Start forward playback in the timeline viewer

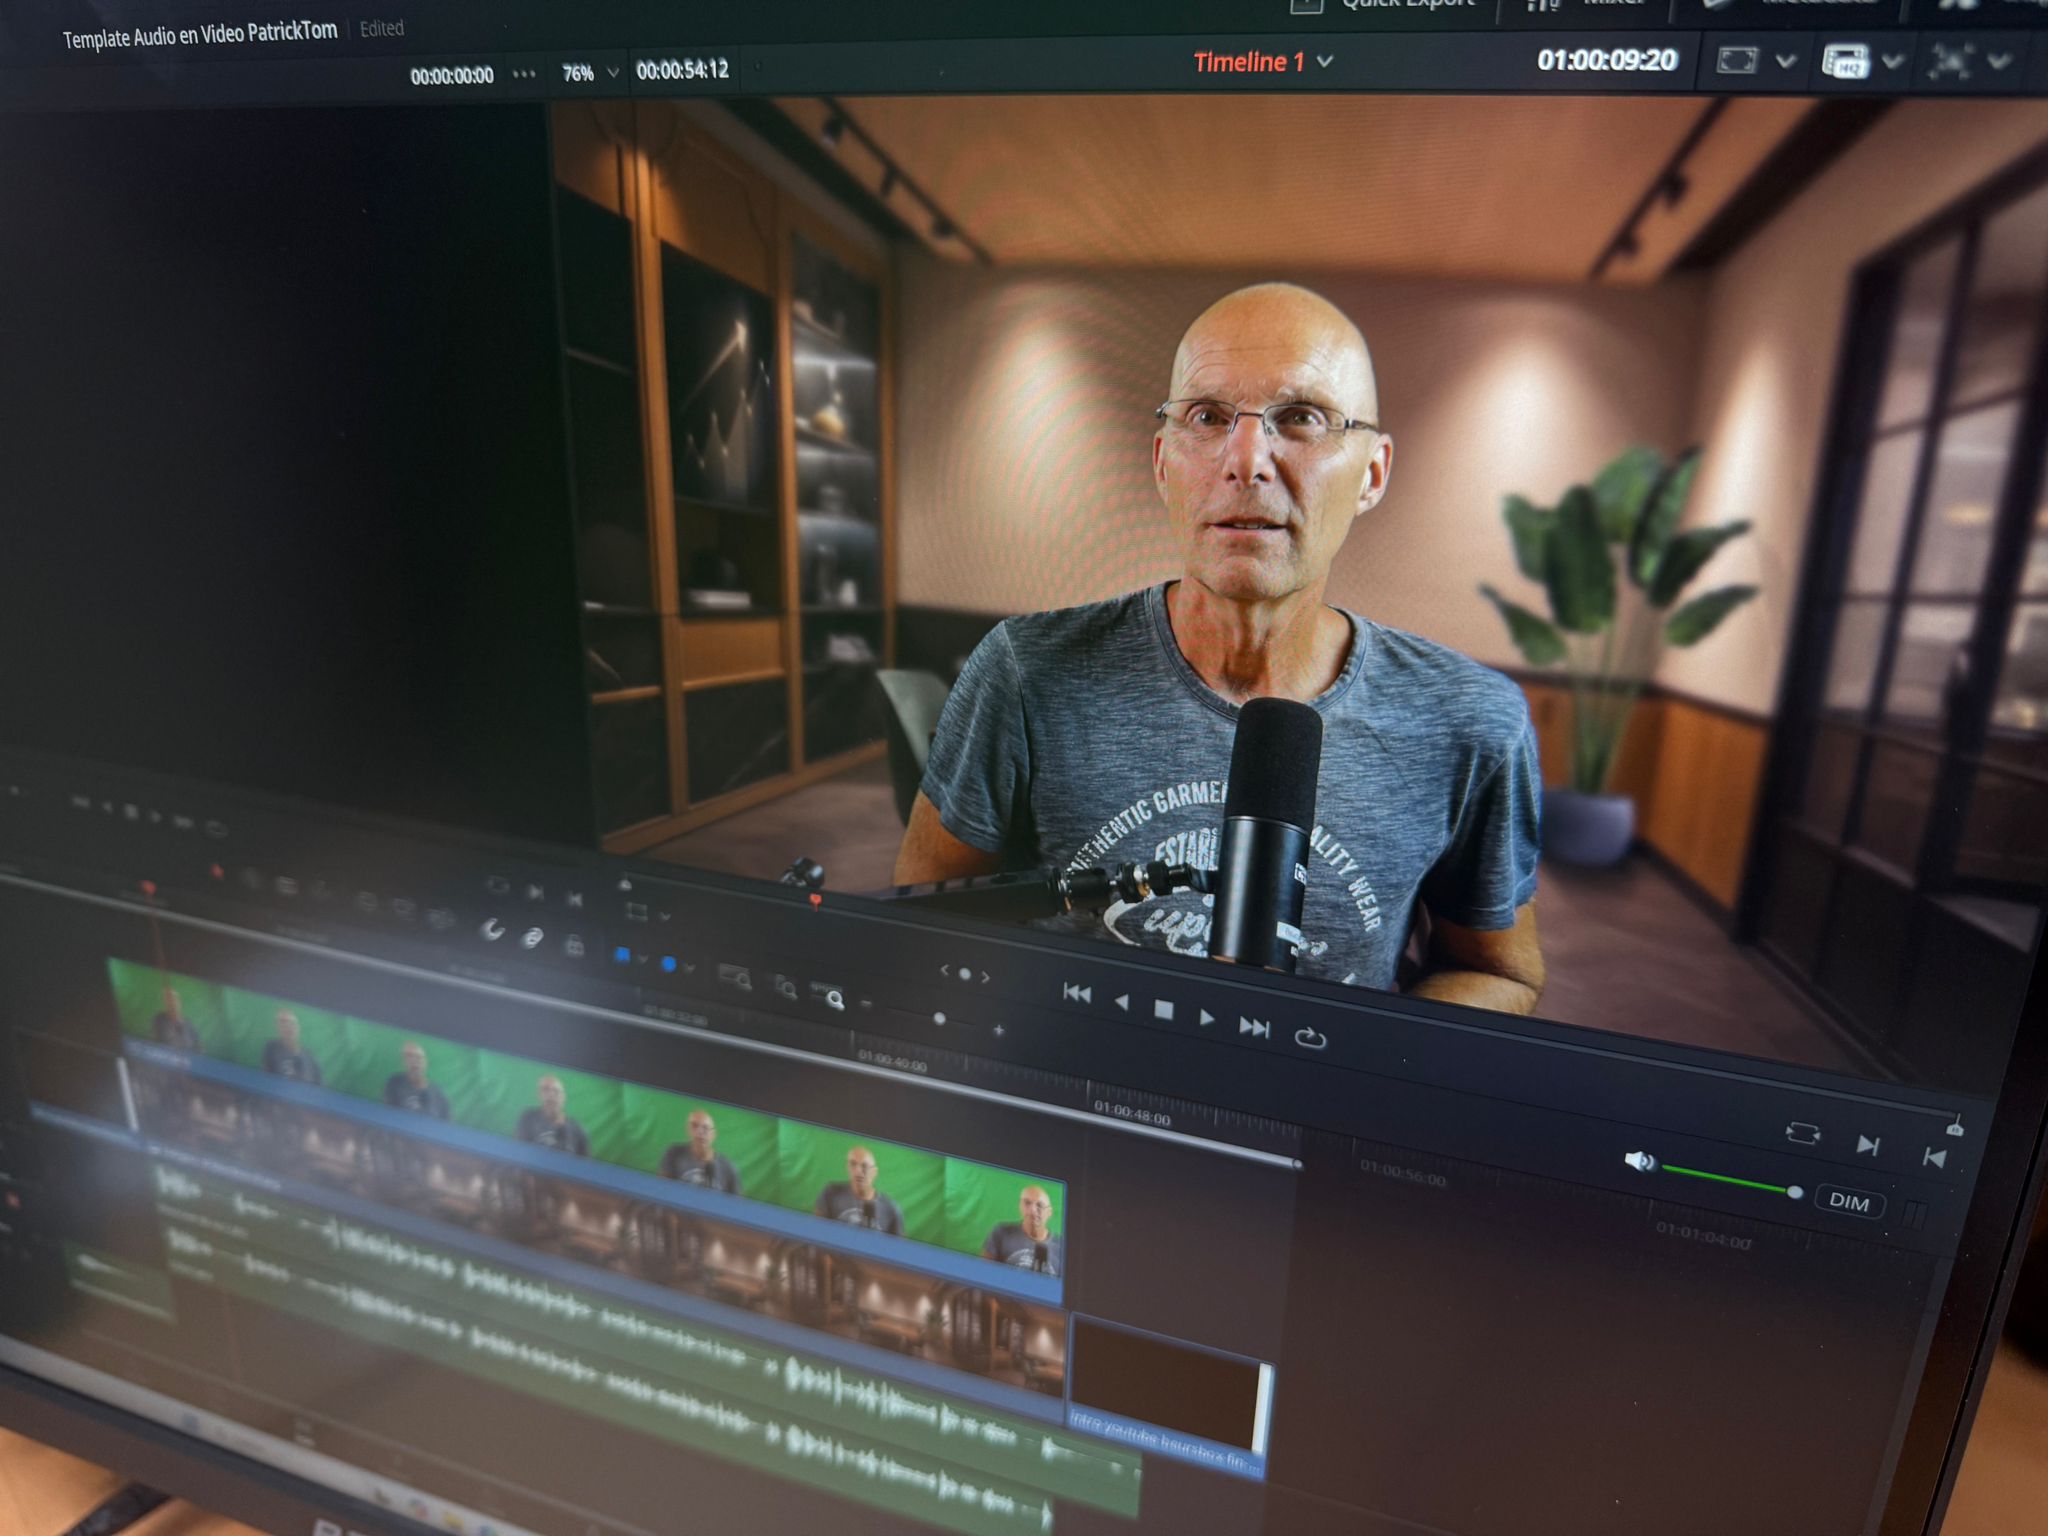1207,1018
